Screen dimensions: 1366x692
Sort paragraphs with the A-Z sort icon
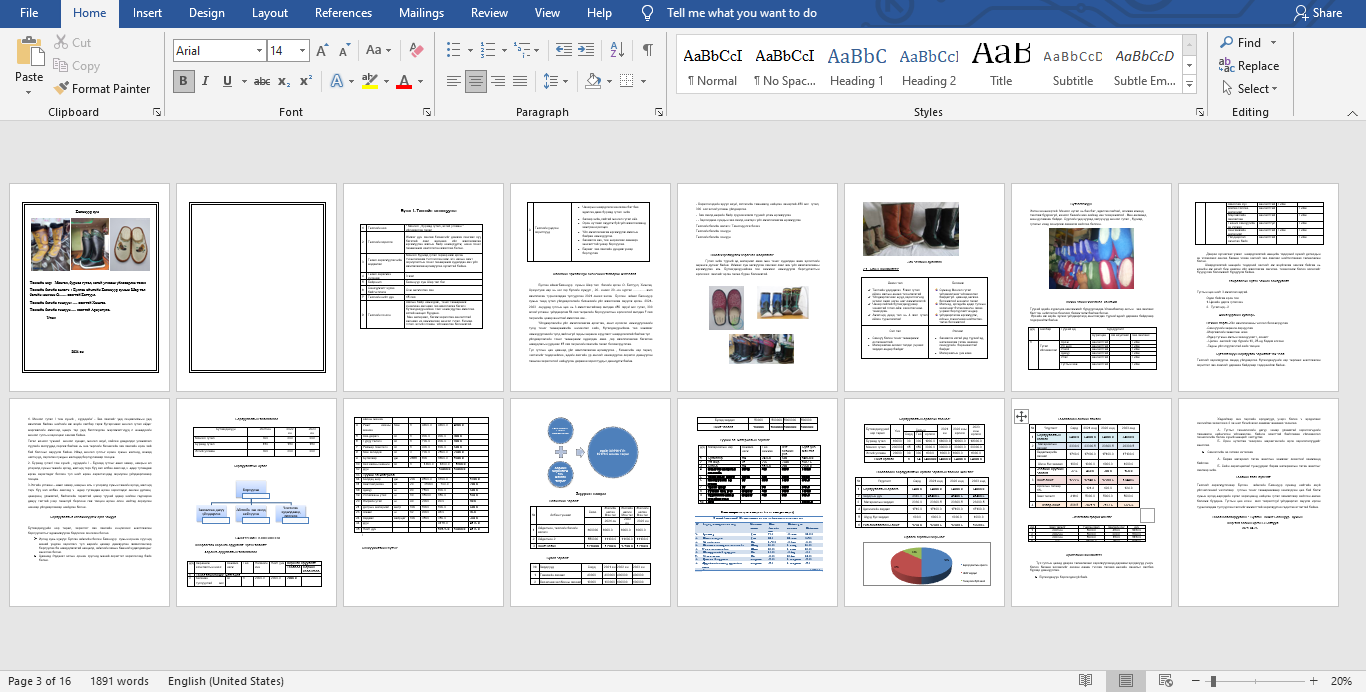click(615, 50)
